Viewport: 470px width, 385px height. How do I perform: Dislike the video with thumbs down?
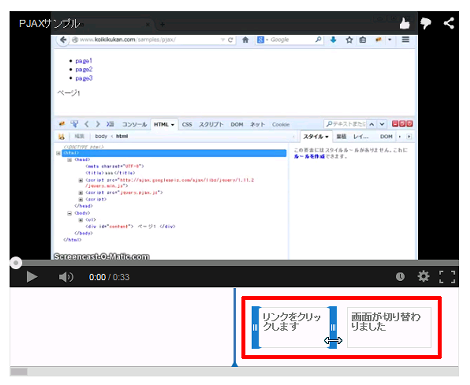coord(426,23)
